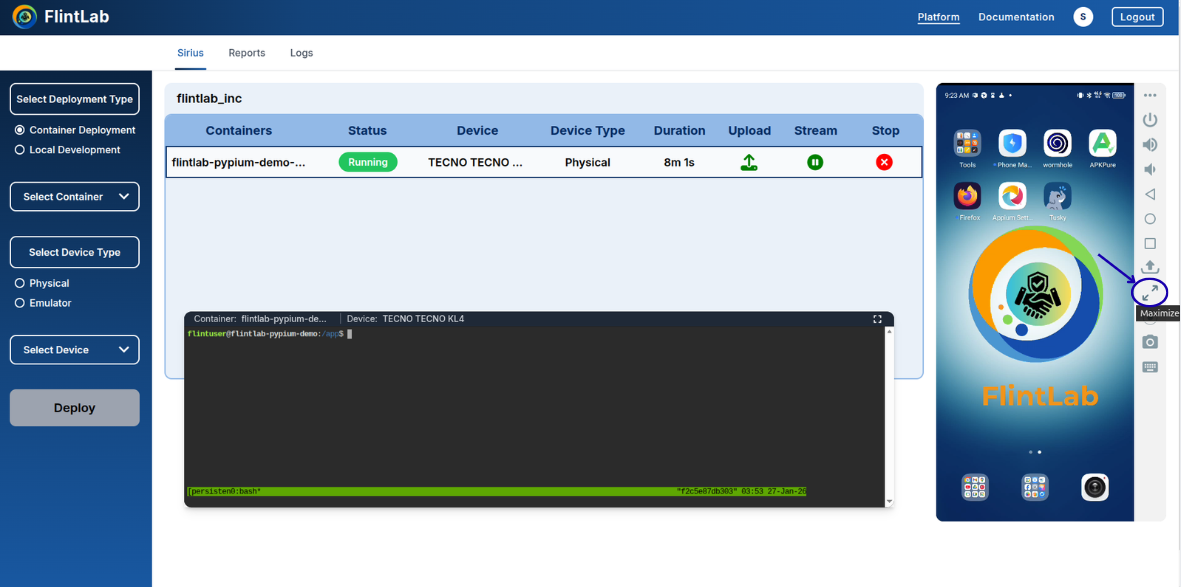Screen dimensions: 1181x587
Task: Lower device volume with Volume Down icon
Action: (1149, 169)
